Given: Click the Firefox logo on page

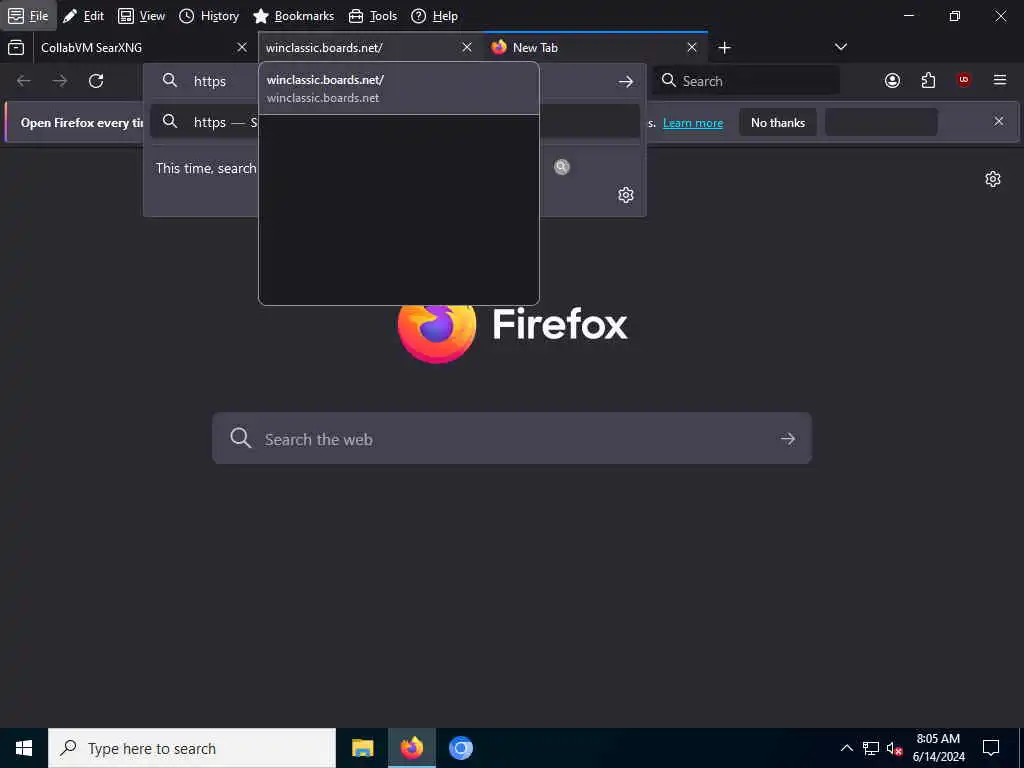Looking at the screenshot, I should pyautogui.click(x=437, y=333).
